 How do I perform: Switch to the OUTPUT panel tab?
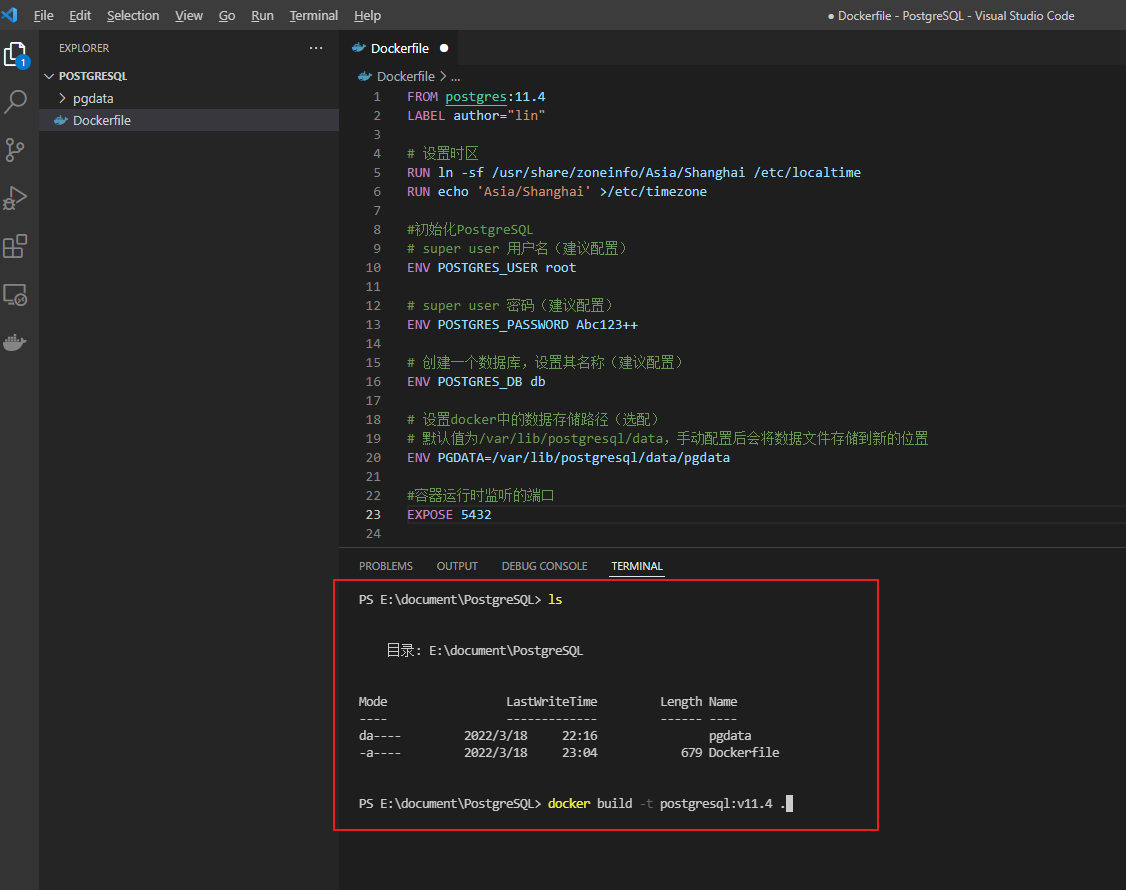click(x=457, y=566)
